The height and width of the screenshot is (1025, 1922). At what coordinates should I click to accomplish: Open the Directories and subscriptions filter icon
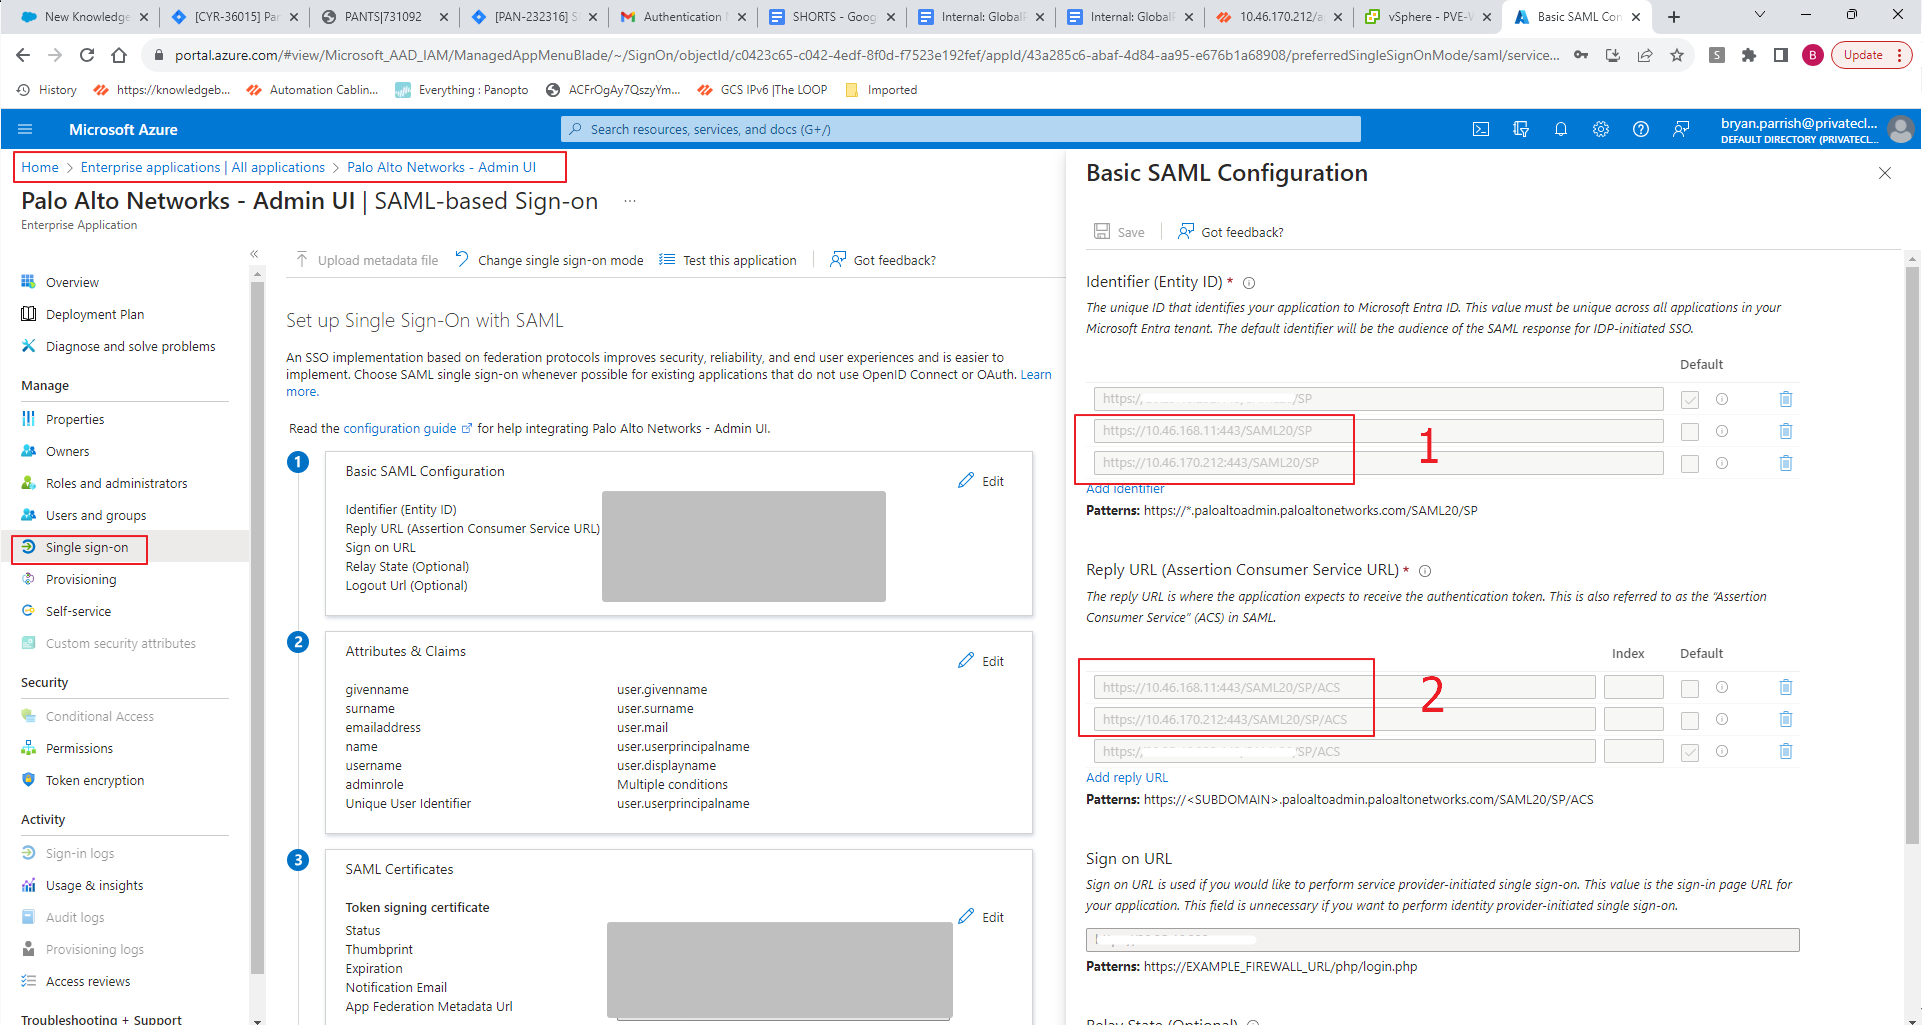click(1521, 129)
